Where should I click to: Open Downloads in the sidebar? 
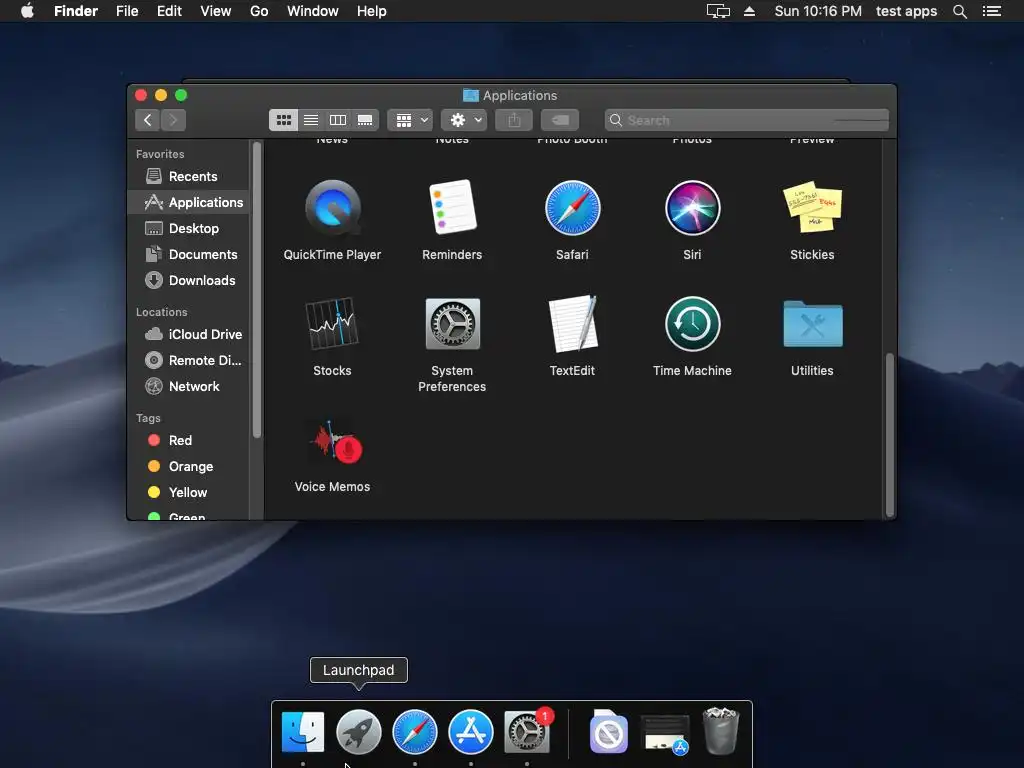[x=189, y=281]
